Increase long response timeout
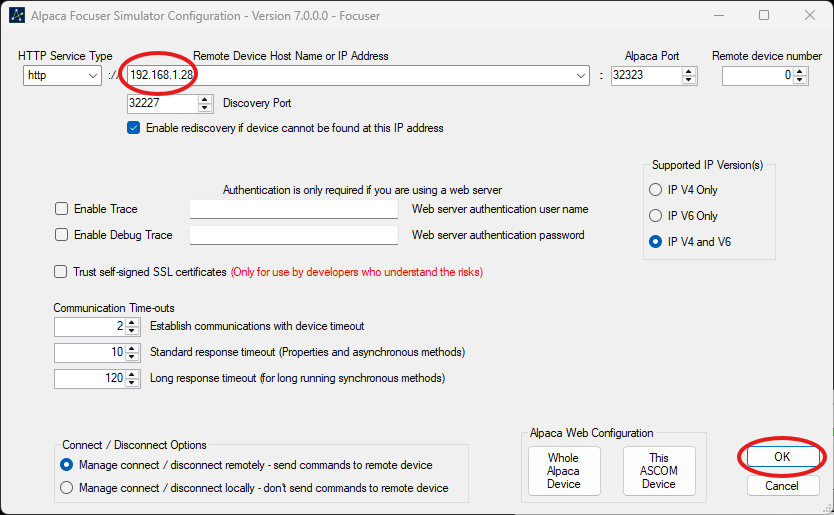 [132, 374]
